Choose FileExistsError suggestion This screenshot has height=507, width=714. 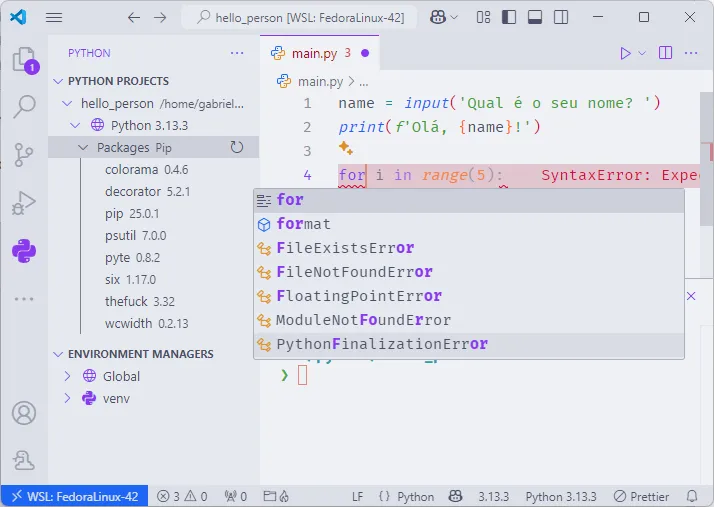point(469,248)
